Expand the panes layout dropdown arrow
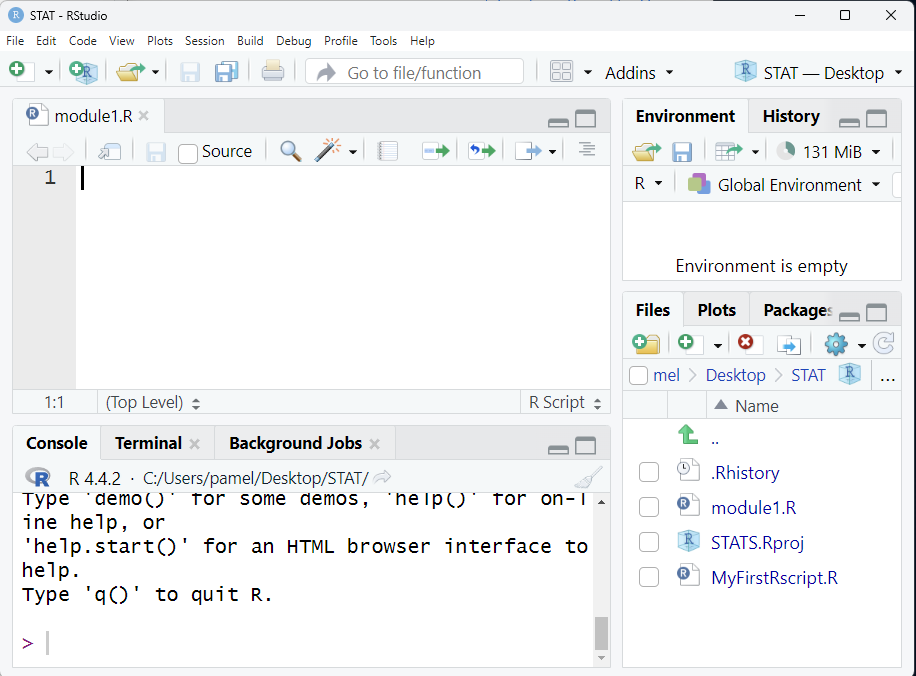 coord(588,72)
